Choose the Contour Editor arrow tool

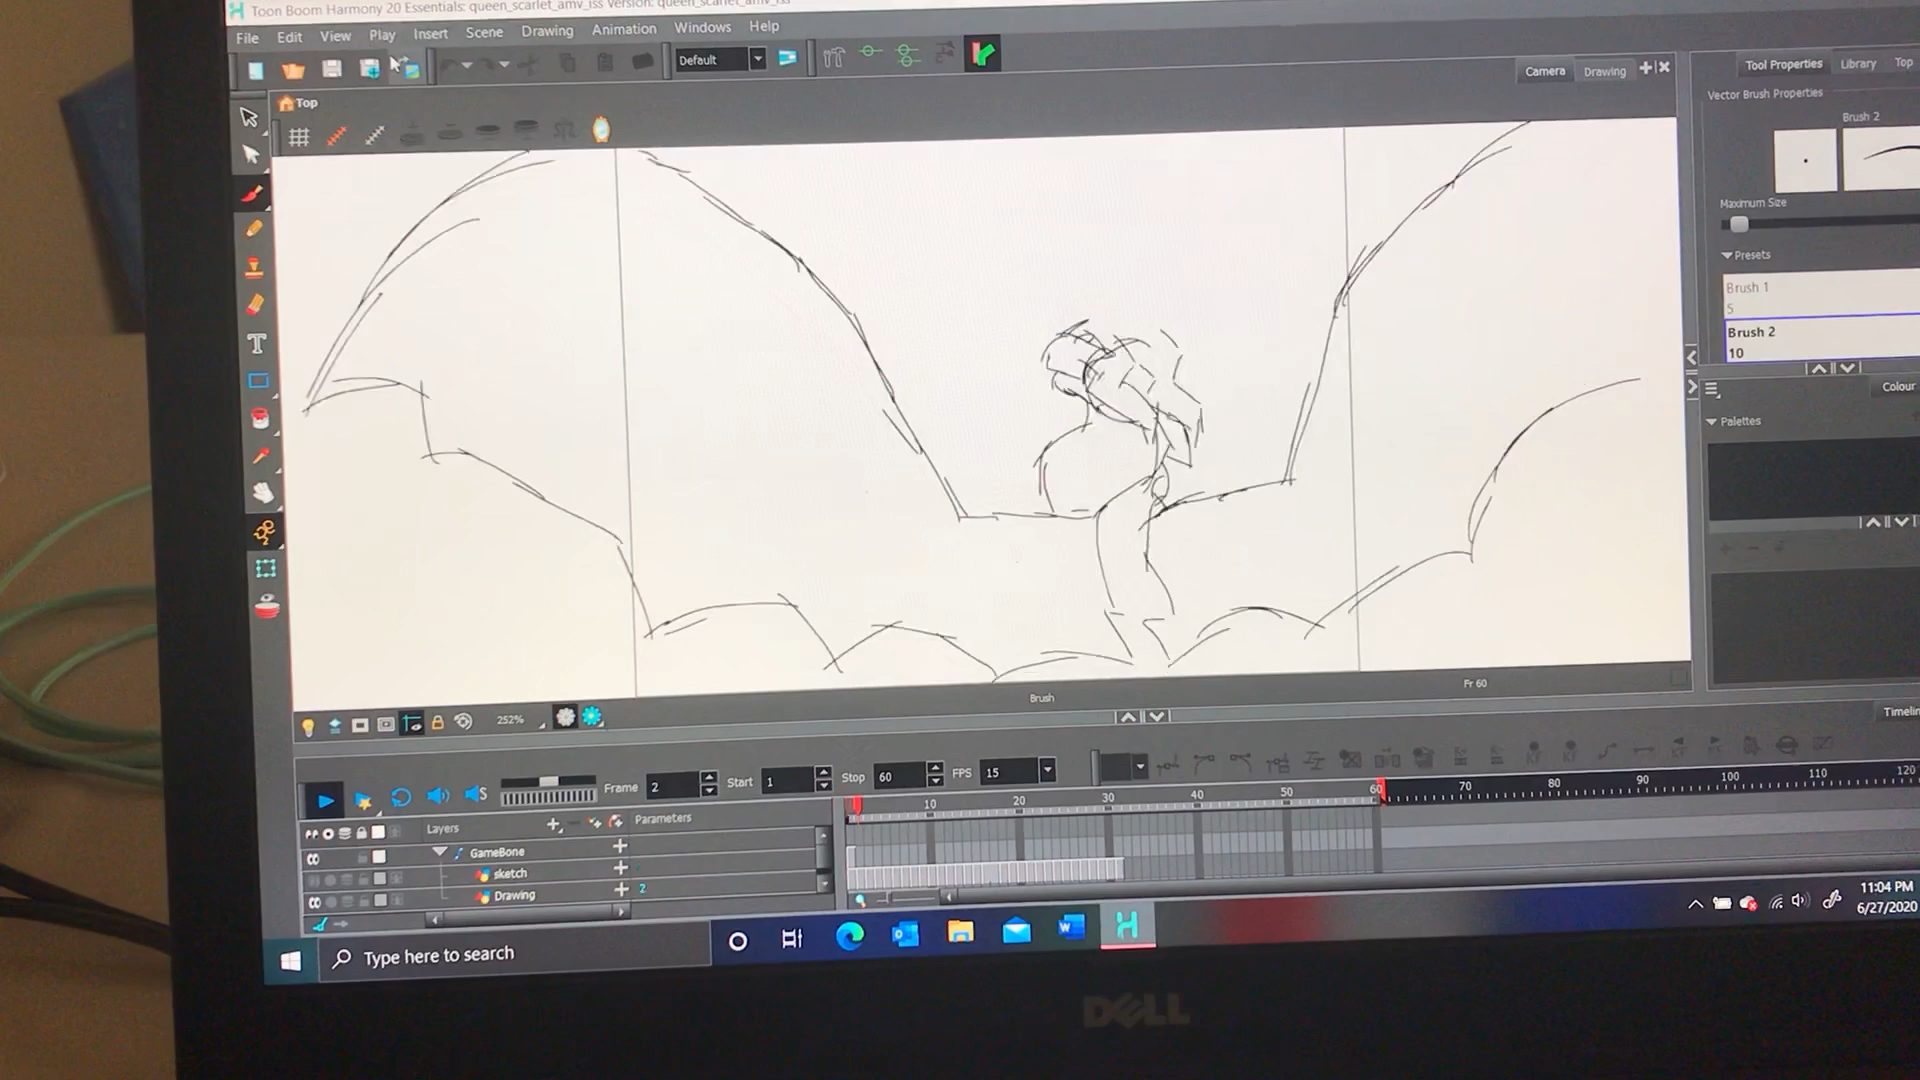pyautogui.click(x=250, y=154)
